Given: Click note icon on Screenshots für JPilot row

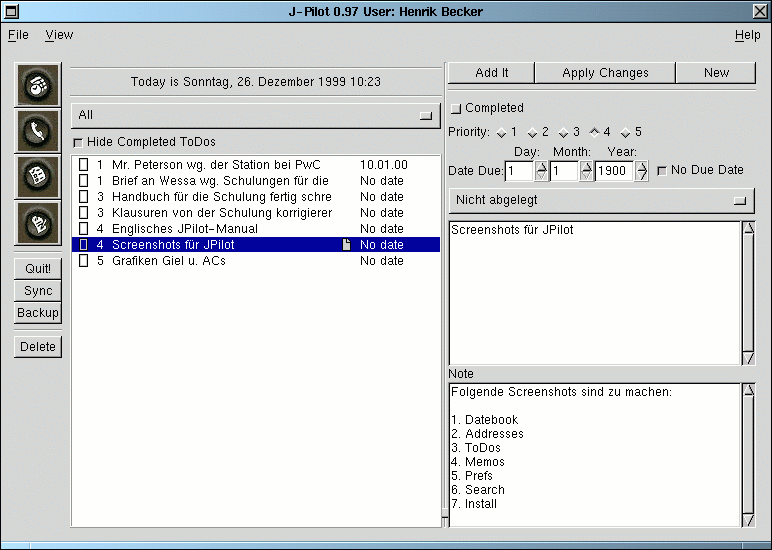Looking at the screenshot, I should coord(347,245).
